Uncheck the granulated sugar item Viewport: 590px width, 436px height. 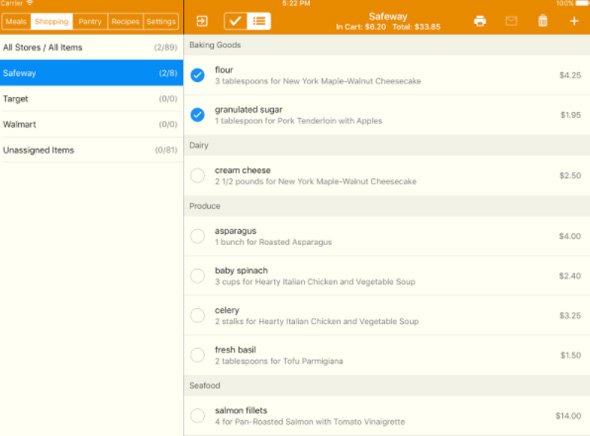click(198, 115)
